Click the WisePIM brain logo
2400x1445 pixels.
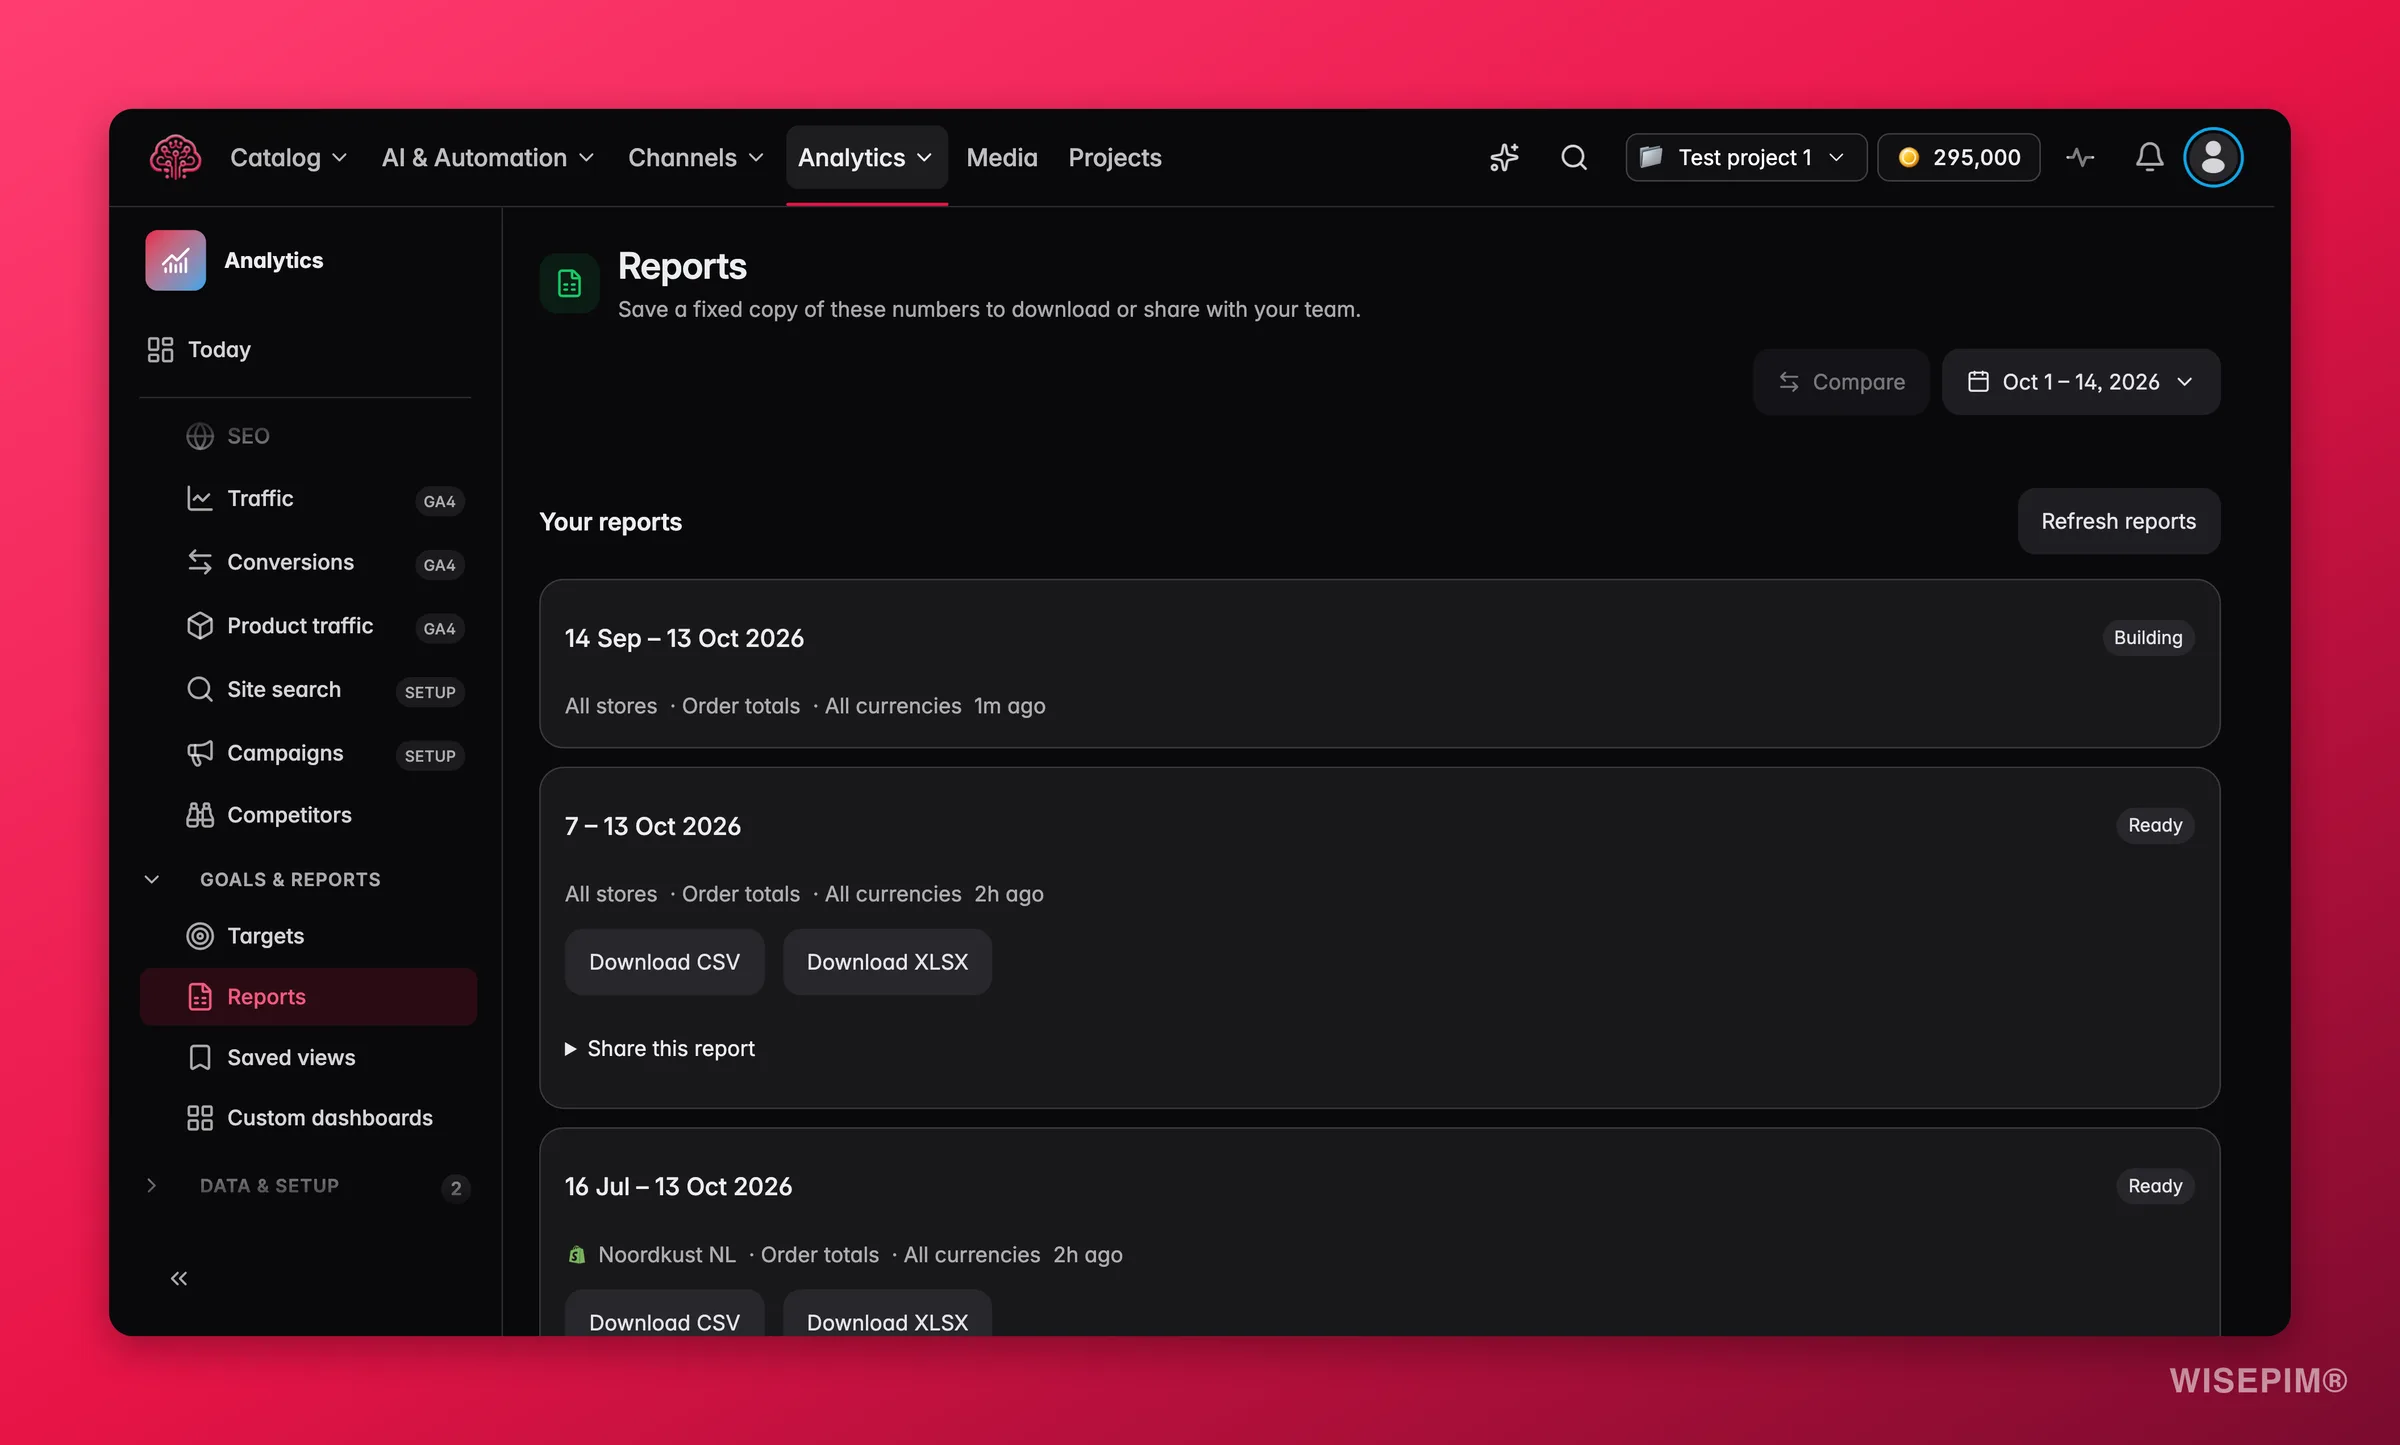[x=175, y=157]
